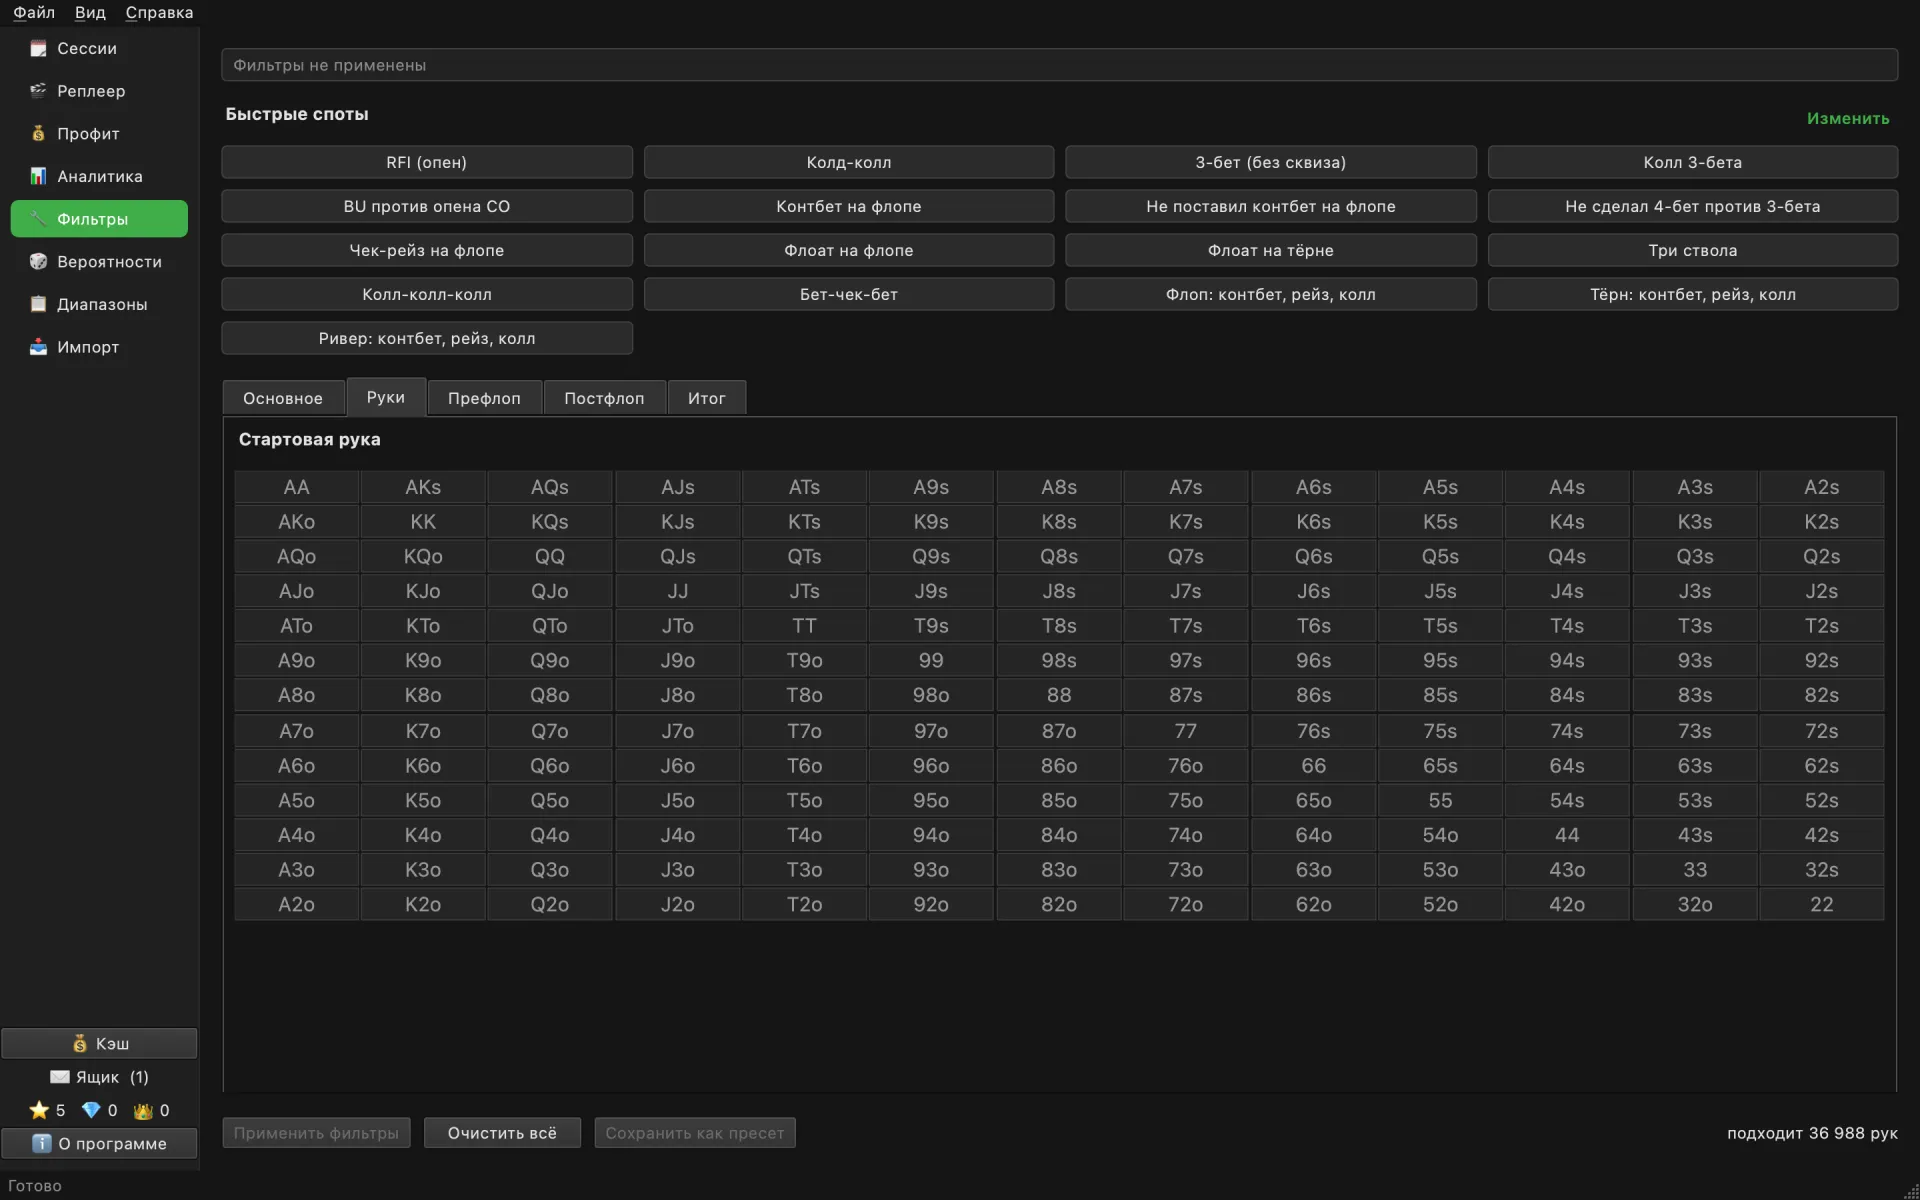Image resolution: width=1920 pixels, height=1200 pixels.
Task: Click the Кэш money bag button
Action: [99, 1043]
